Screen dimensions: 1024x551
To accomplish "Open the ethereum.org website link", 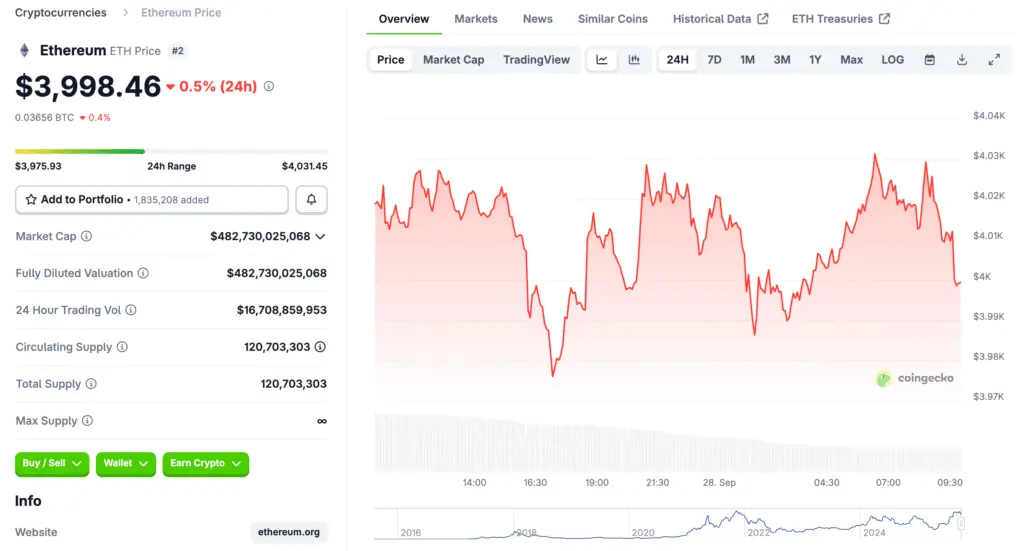I will (x=289, y=532).
